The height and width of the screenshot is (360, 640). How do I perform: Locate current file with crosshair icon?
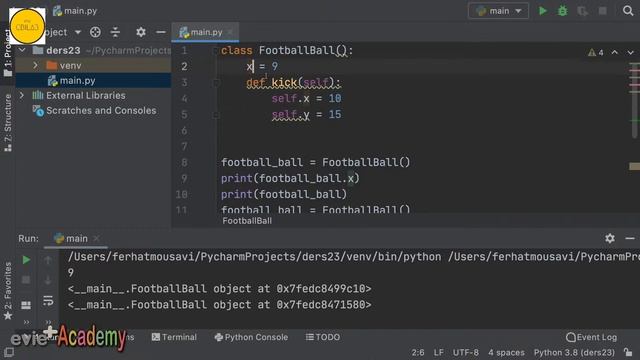tap(95, 32)
